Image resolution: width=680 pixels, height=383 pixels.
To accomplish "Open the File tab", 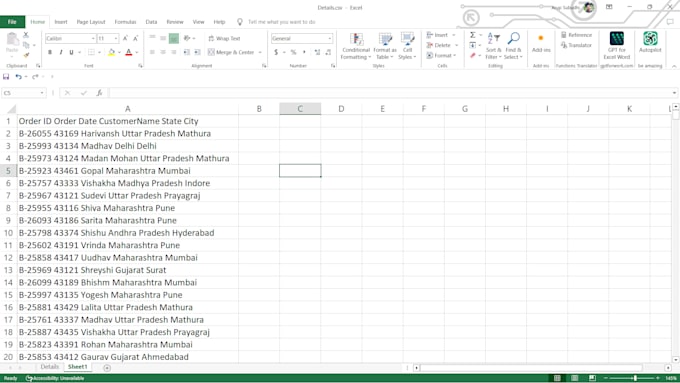I will (x=12, y=22).
